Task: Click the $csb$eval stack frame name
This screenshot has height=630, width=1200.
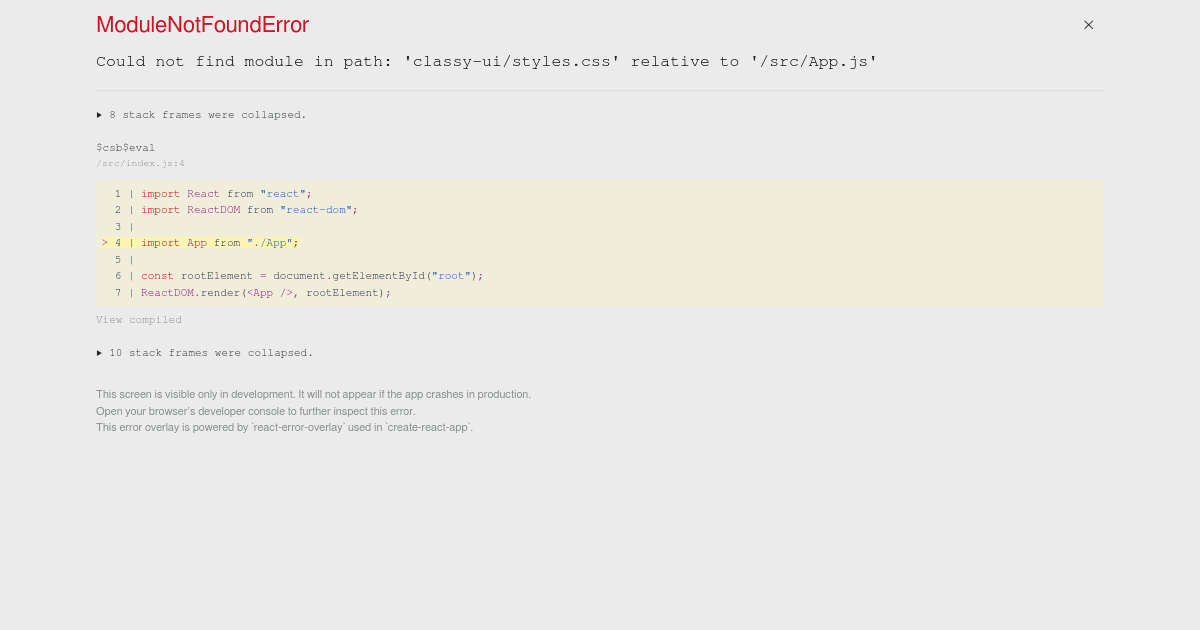Action: pos(125,147)
